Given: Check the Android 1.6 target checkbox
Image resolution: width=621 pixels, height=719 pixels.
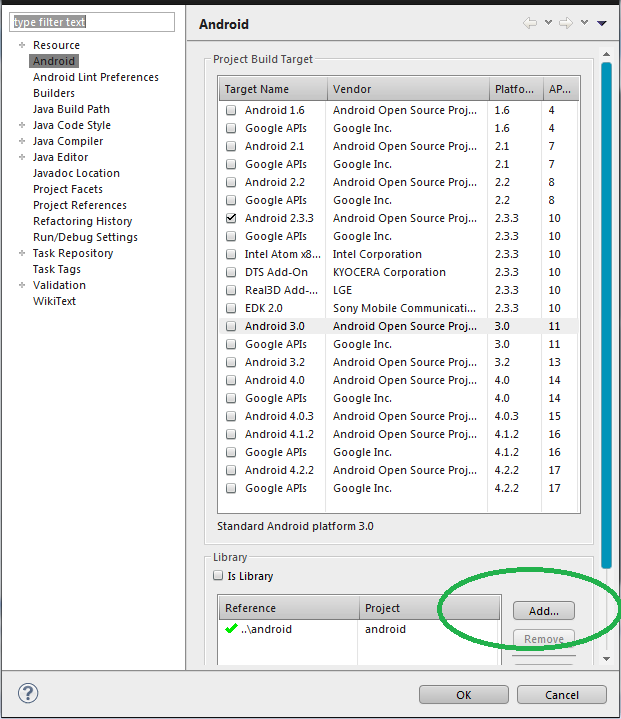Looking at the screenshot, I should click(231, 110).
